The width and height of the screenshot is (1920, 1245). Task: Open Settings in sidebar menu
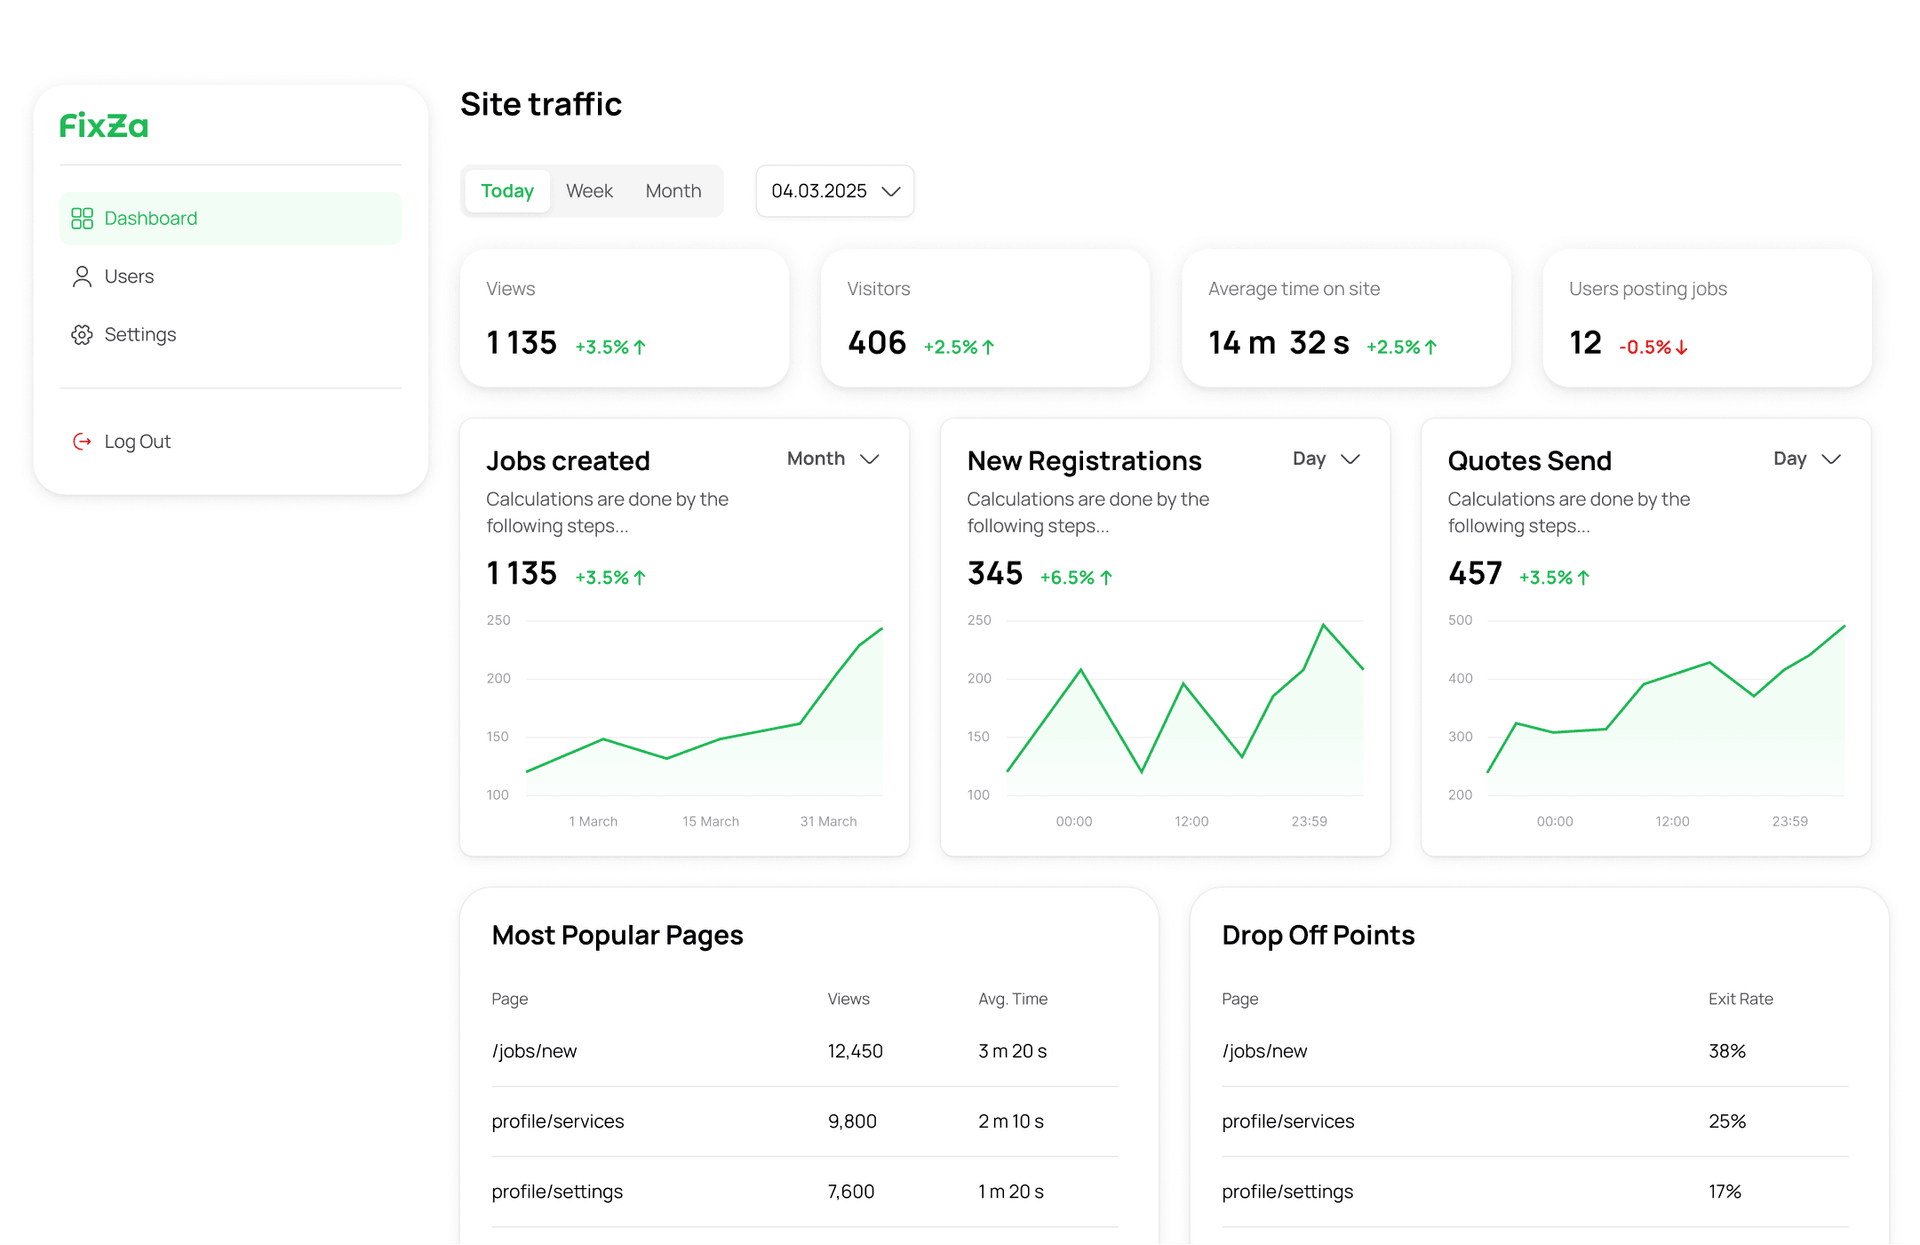click(140, 335)
